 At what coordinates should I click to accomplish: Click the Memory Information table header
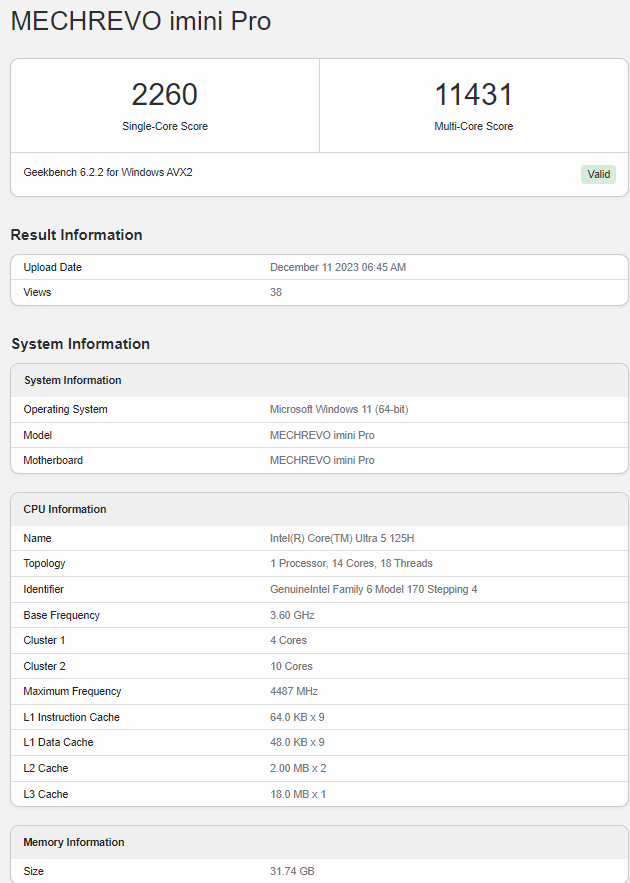[74, 842]
